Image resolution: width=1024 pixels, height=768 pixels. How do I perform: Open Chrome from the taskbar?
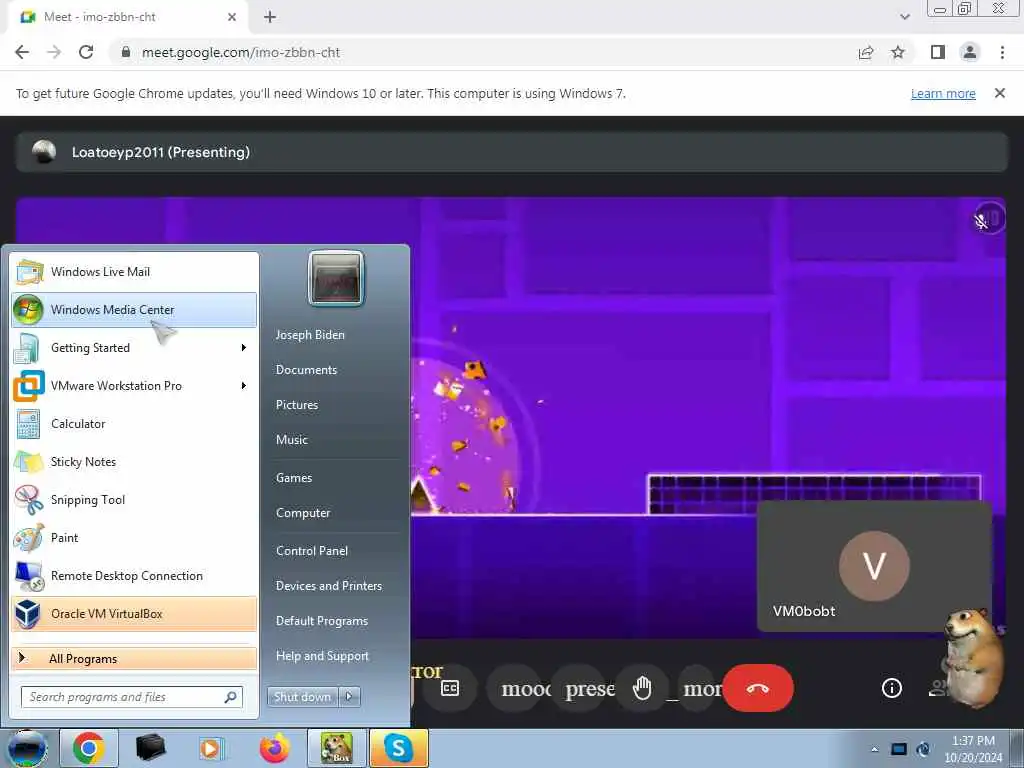89,748
